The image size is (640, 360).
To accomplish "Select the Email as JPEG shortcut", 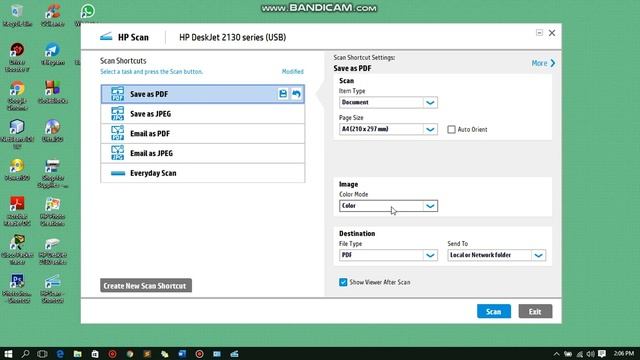I will (202, 153).
